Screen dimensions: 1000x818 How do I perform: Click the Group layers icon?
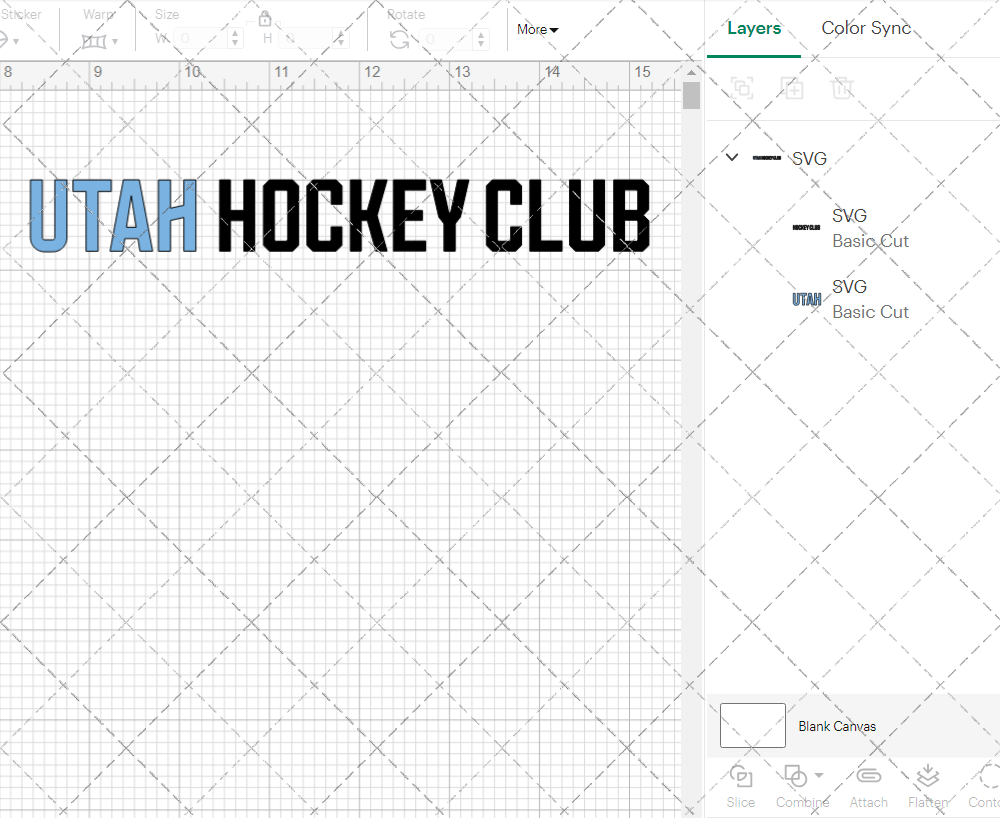[742, 88]
